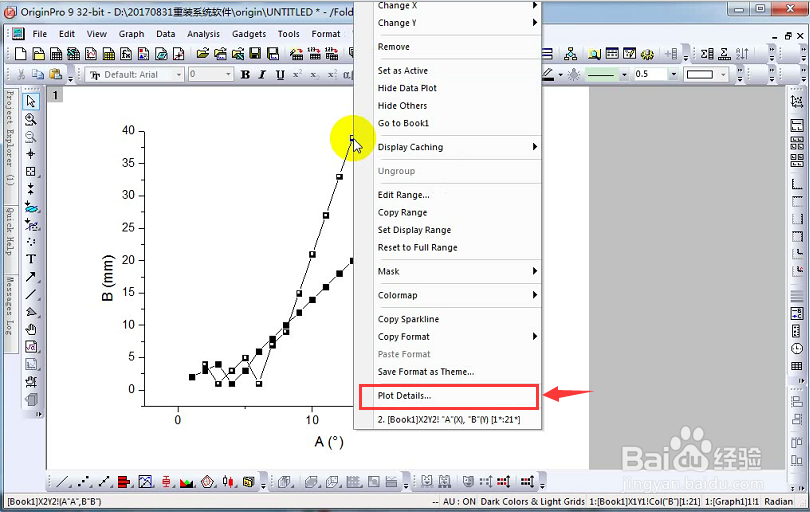
Task: Click the Paste clipboard icon
Action: (x=55, y=74)
